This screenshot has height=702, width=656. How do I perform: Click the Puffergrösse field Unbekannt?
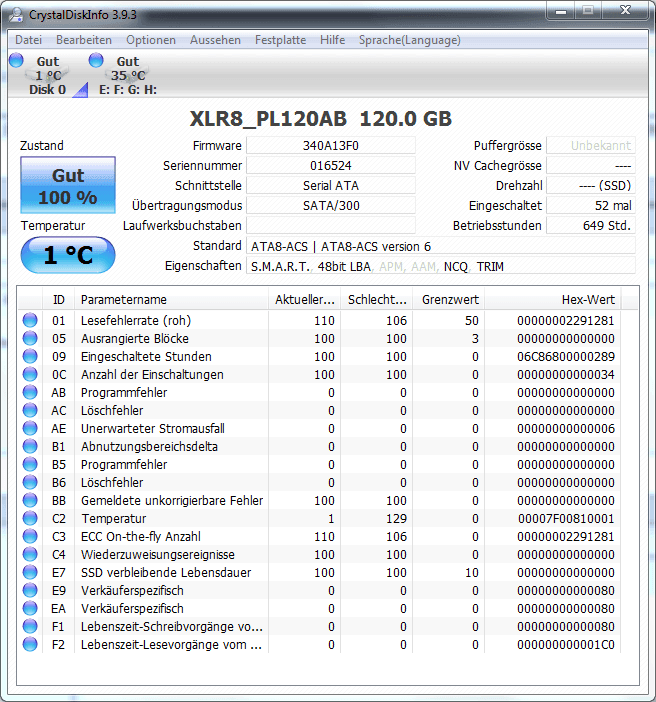tap(591, 146)
